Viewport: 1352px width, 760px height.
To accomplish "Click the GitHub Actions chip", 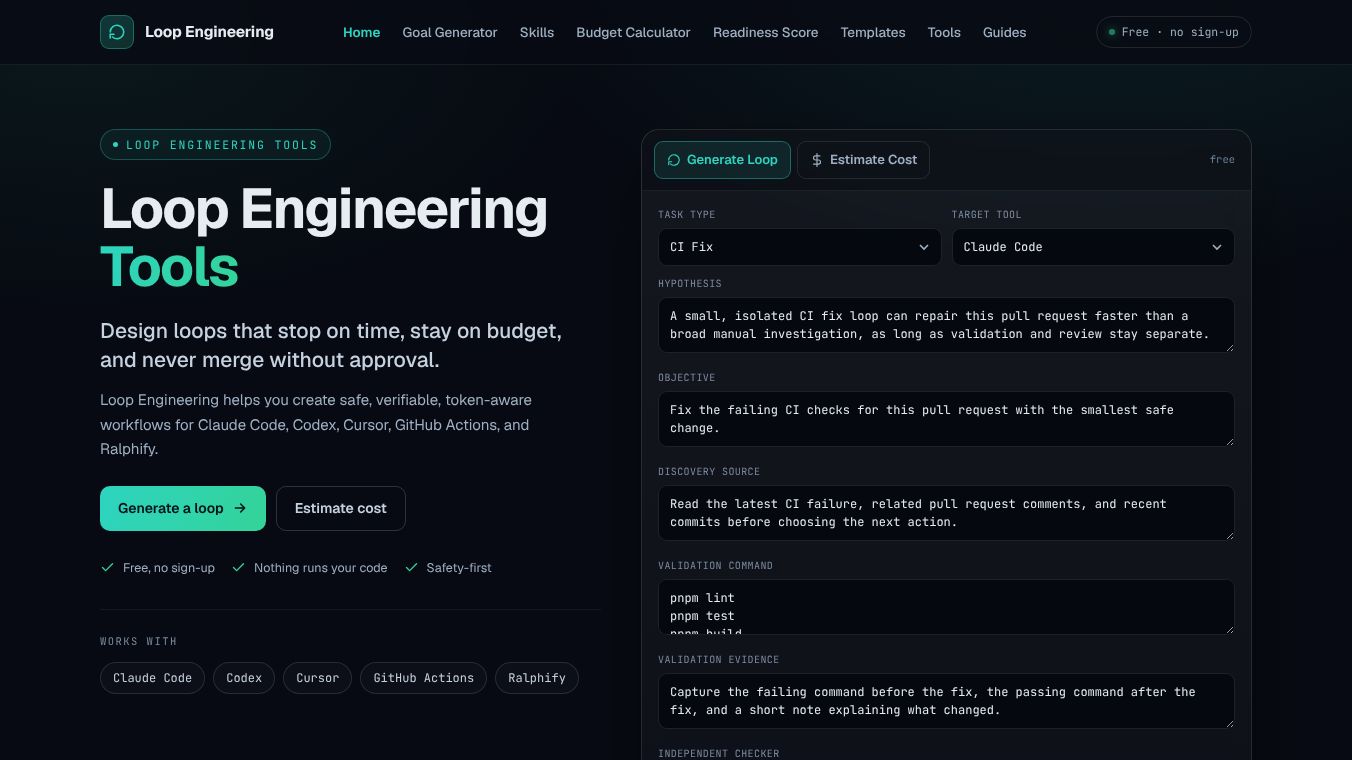I will point(423,678).
